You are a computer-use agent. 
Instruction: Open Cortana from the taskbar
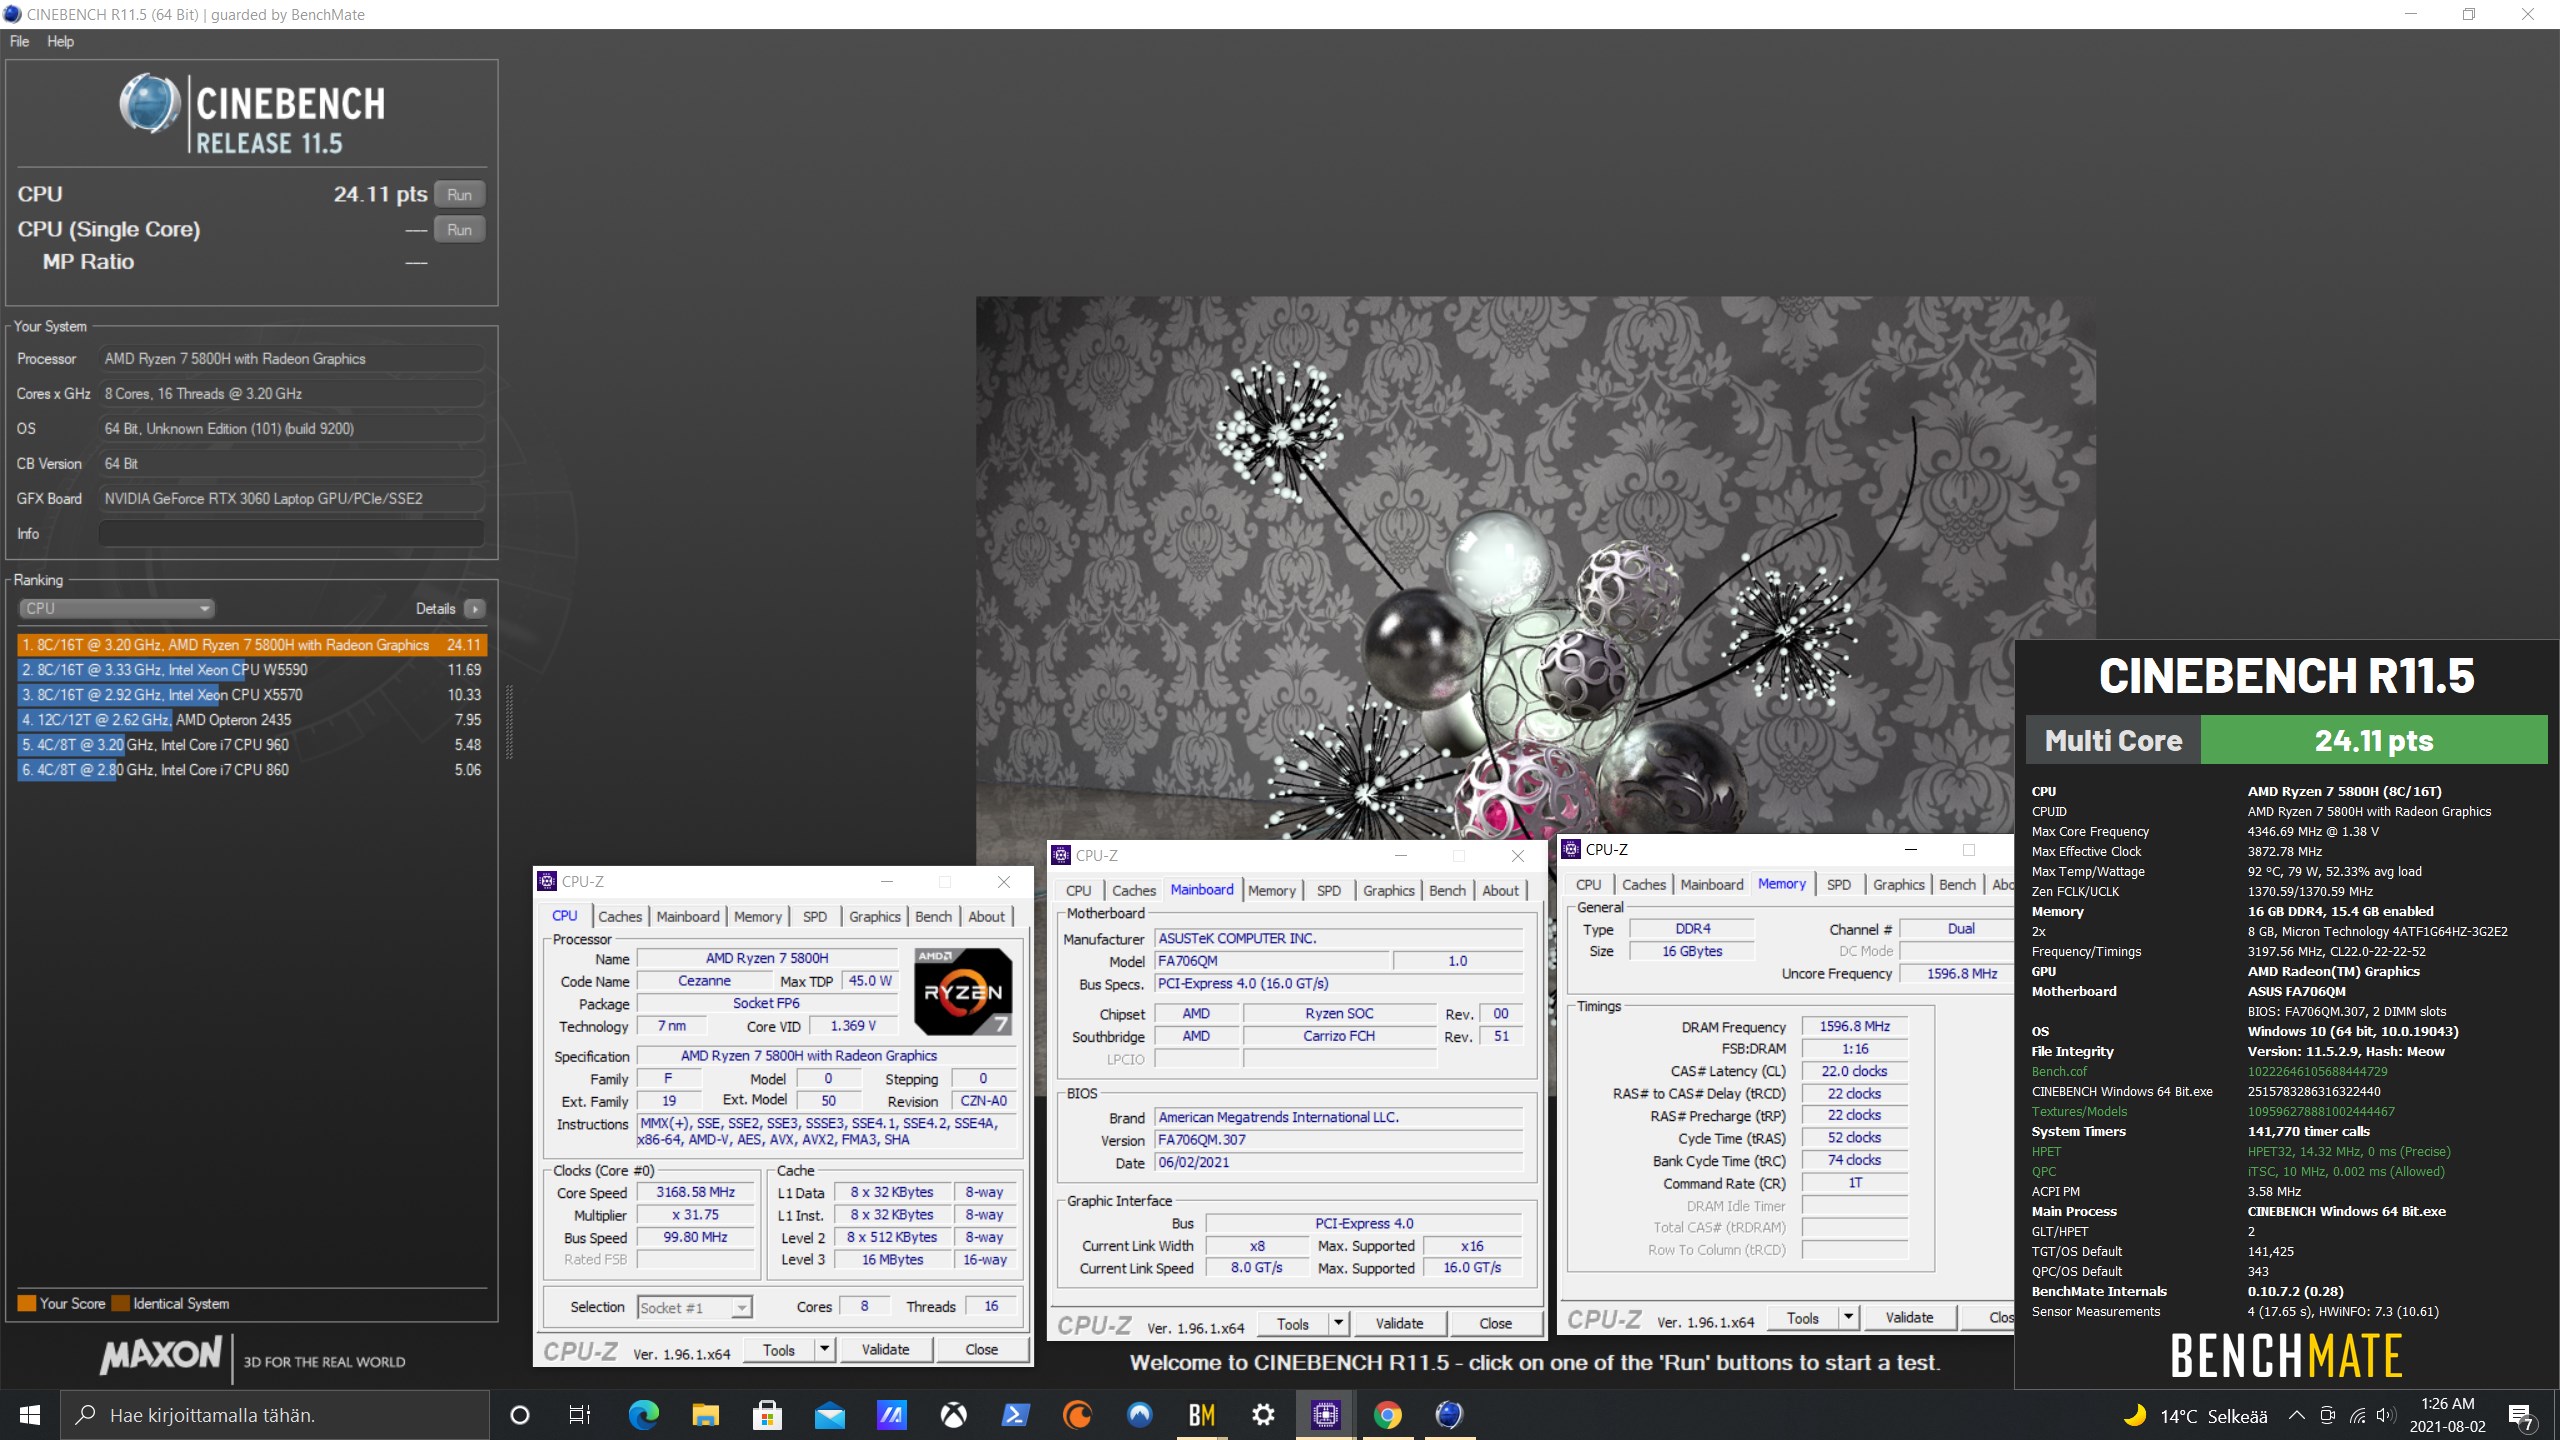[519, 1415]
